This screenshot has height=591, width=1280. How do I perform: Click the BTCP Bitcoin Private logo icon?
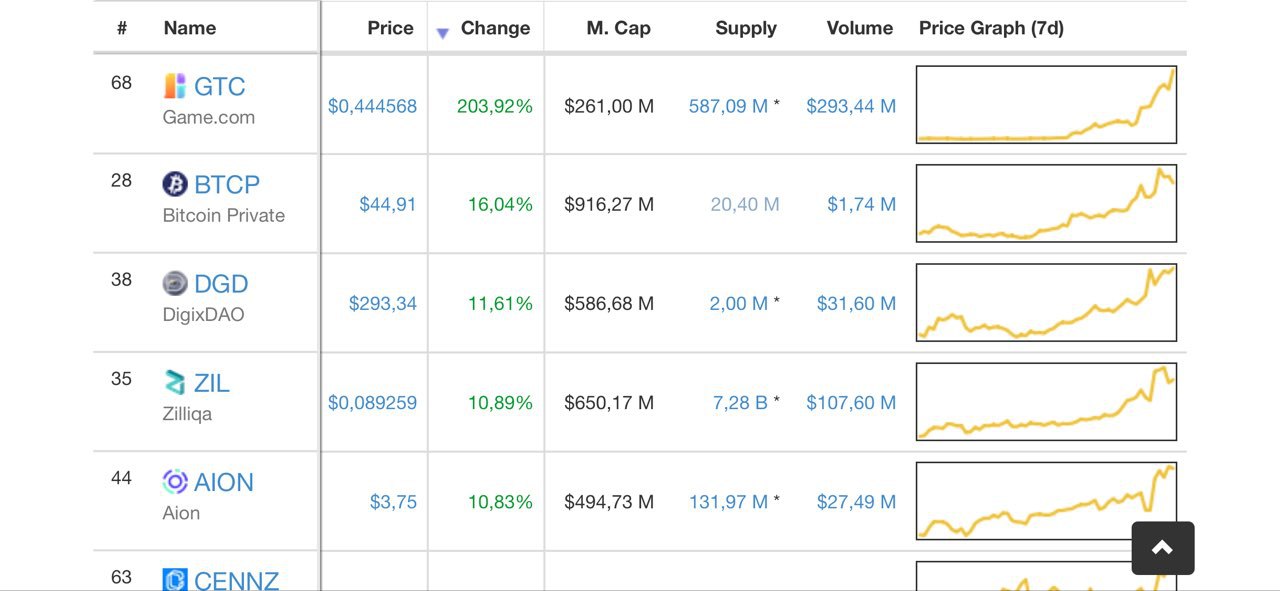coord(175,184)
